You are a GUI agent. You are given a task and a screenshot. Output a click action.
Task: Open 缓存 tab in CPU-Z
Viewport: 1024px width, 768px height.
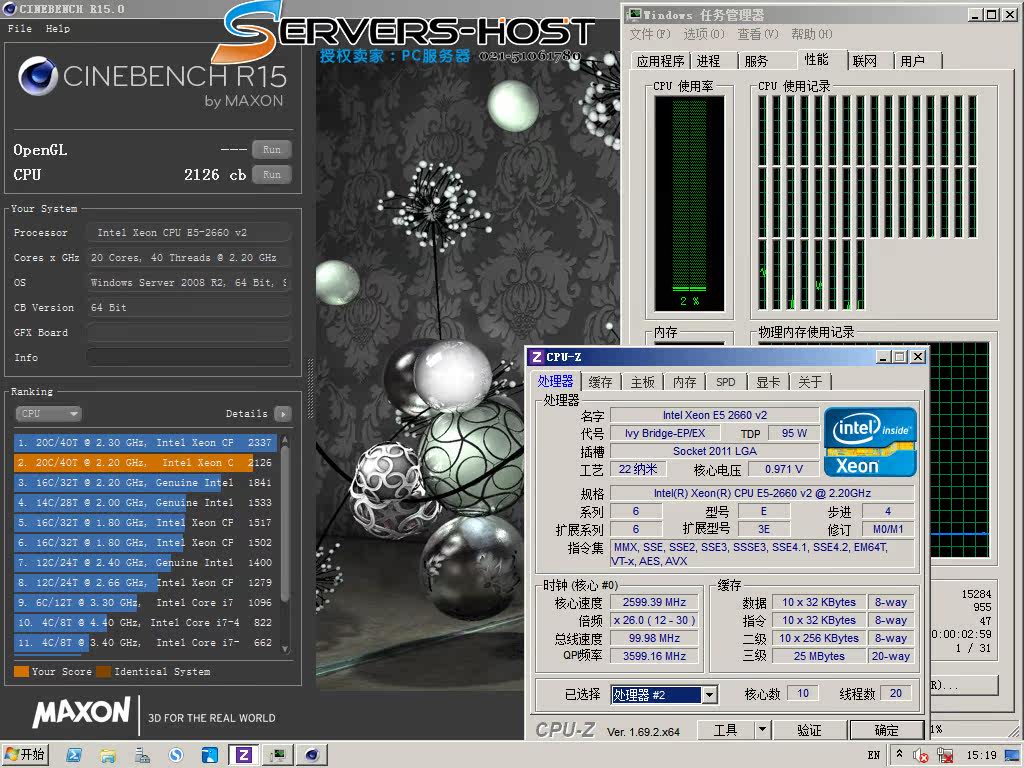point(600,382)
